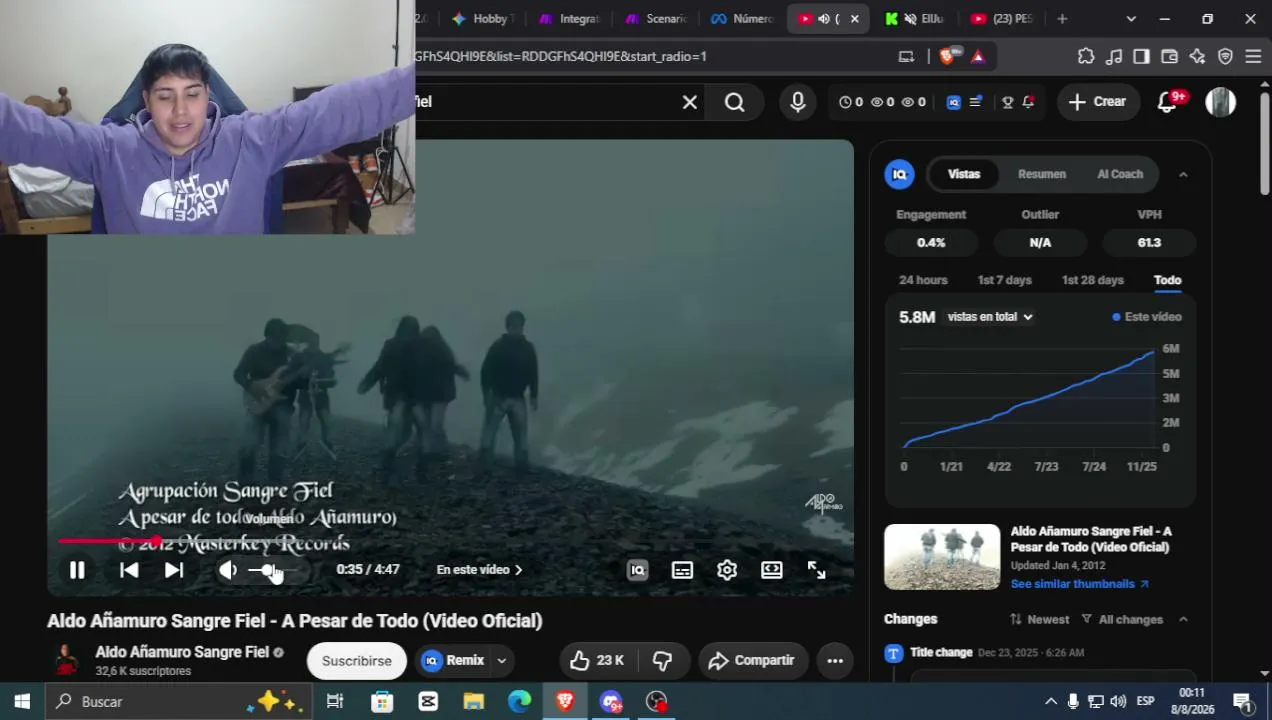Select the Vistas tab in IQ panel

(964, 174)
